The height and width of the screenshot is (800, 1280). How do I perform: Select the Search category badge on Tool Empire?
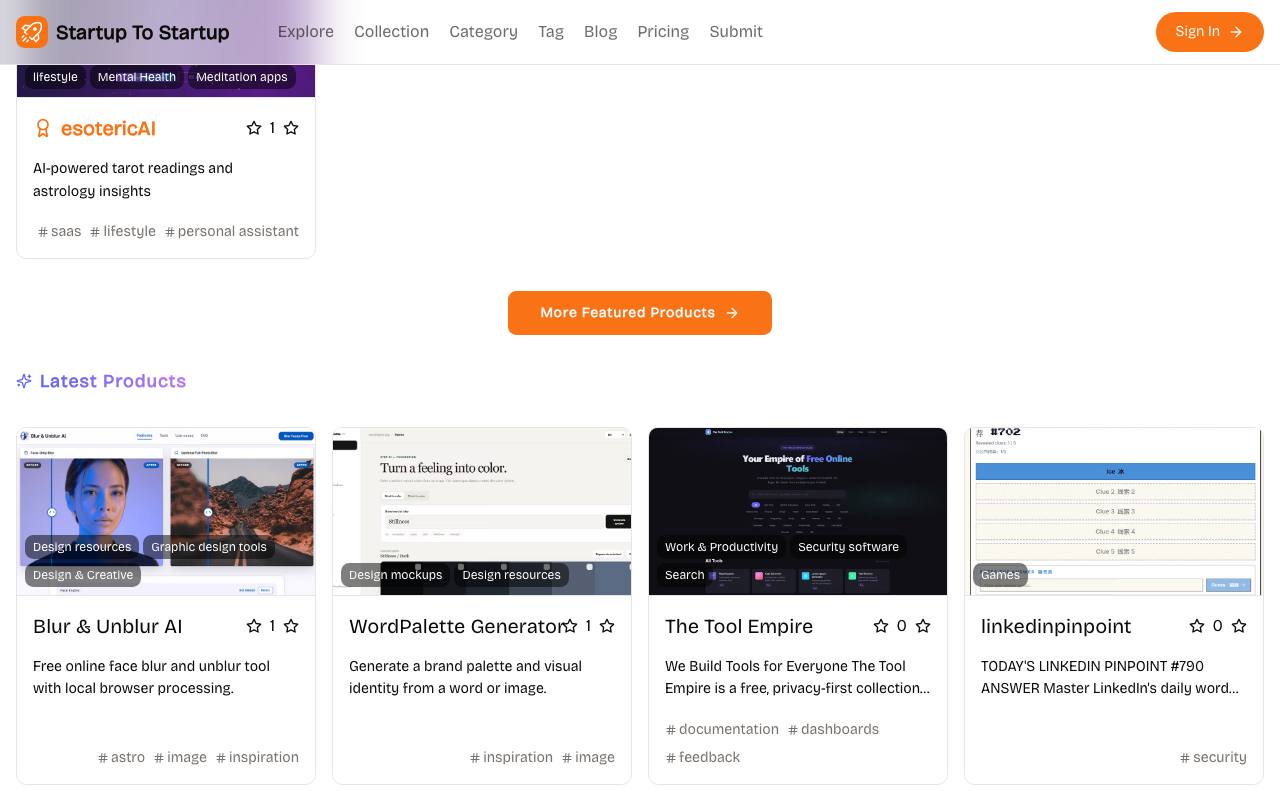685,575
